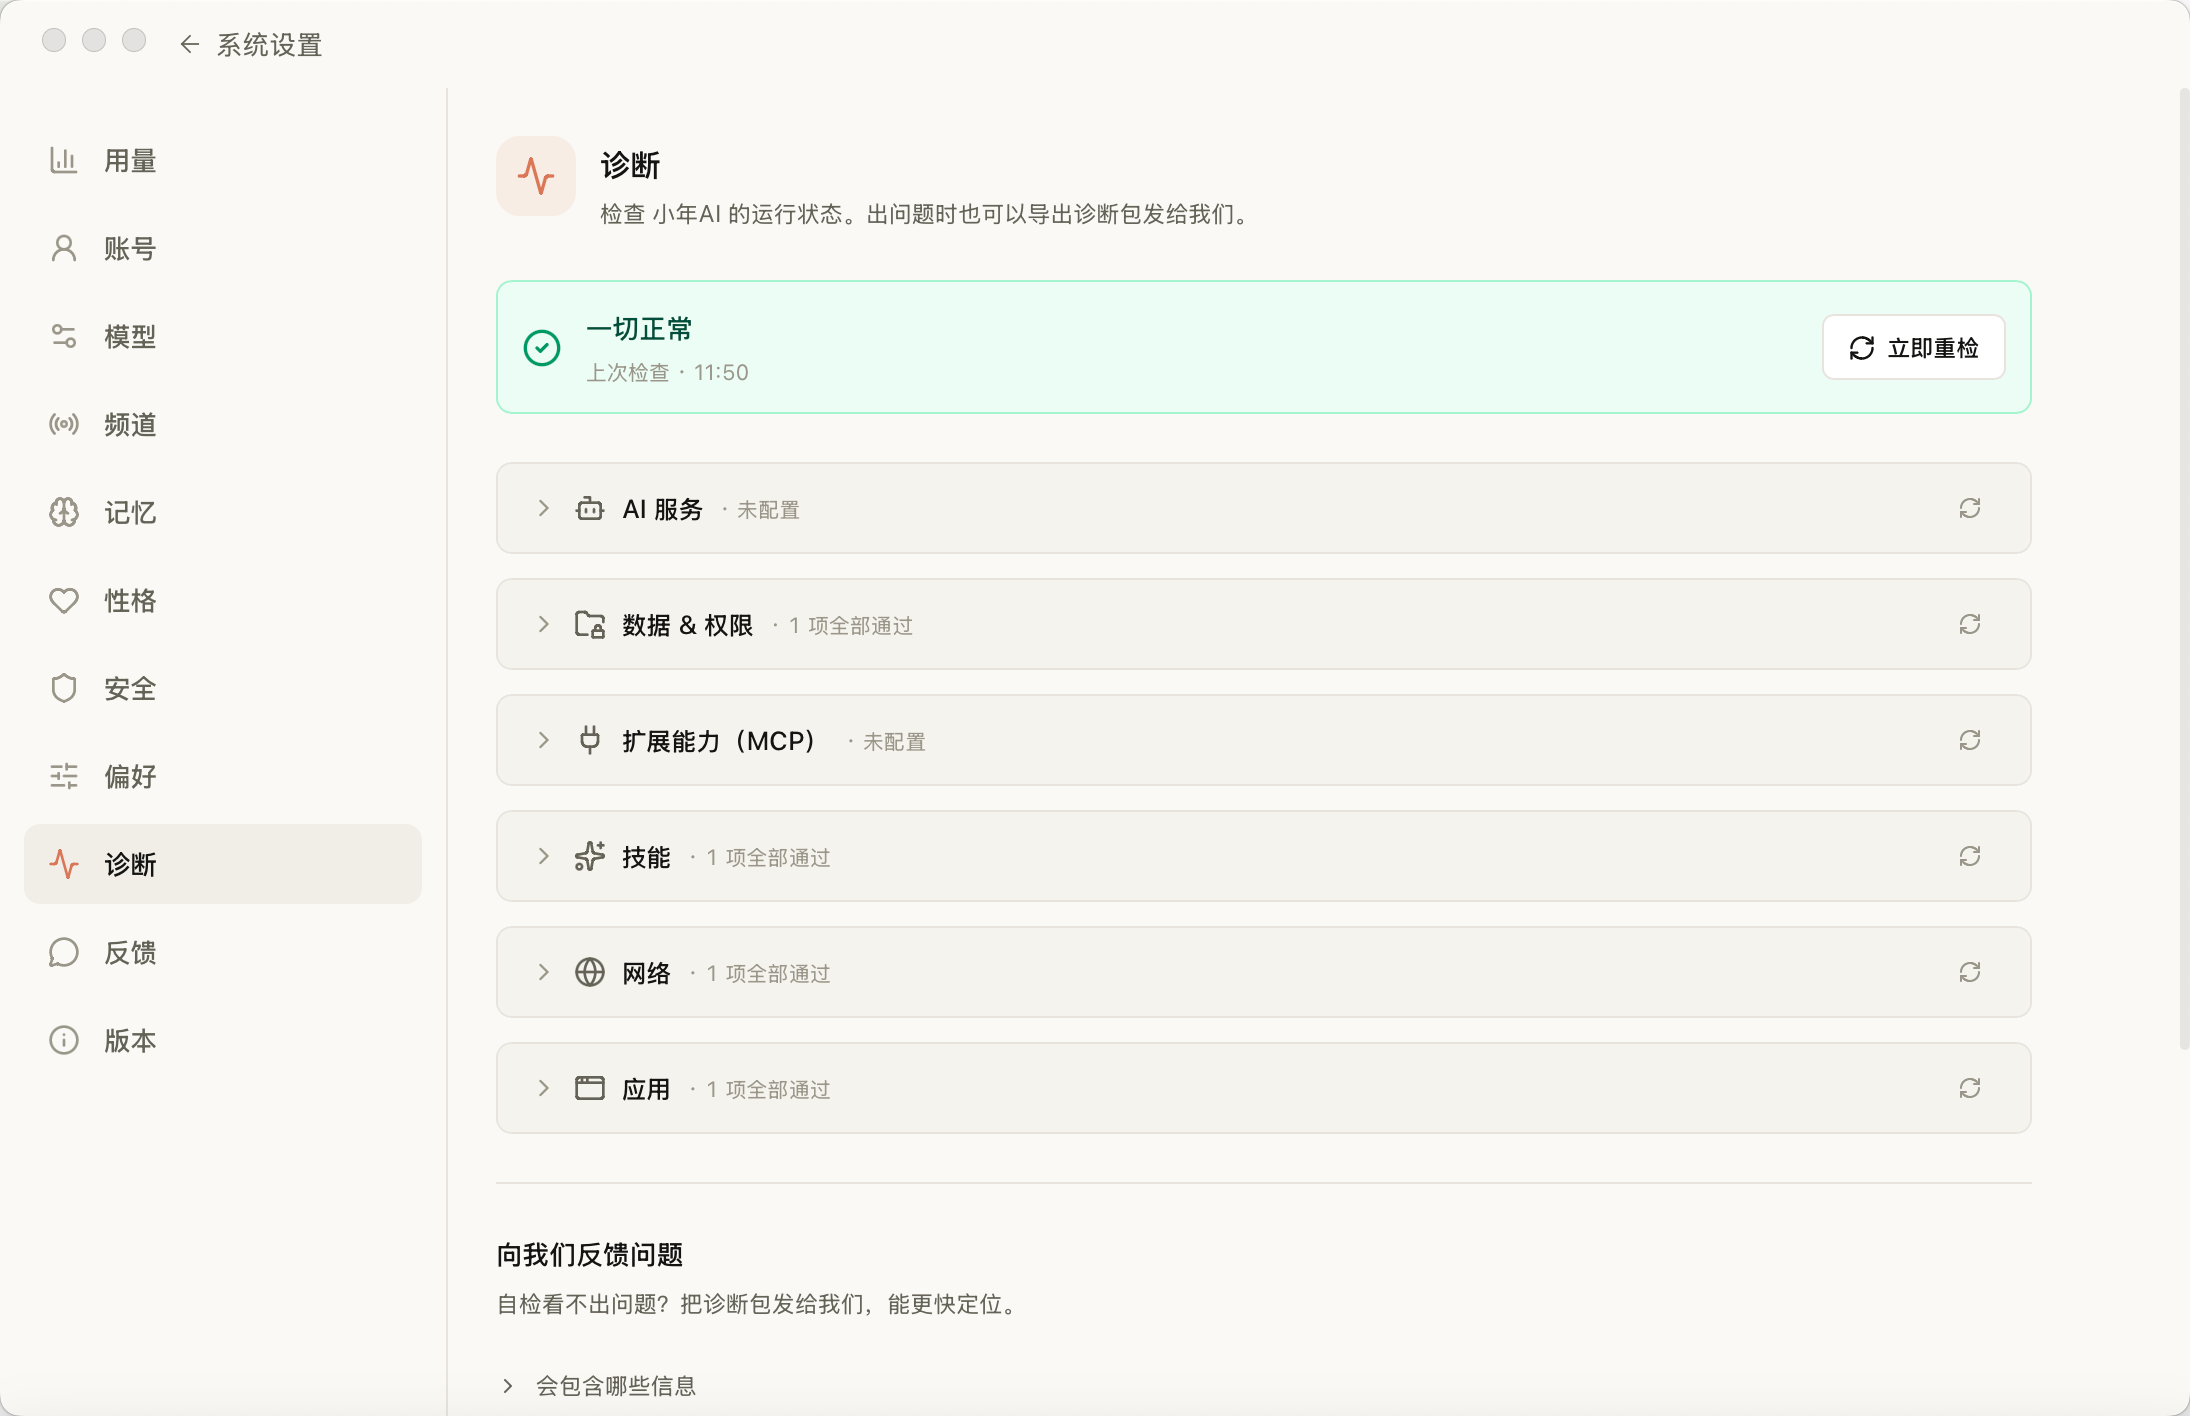Expand the 技能 section chevron
Screen dimensions: 2190x1416
click(544, 856)
